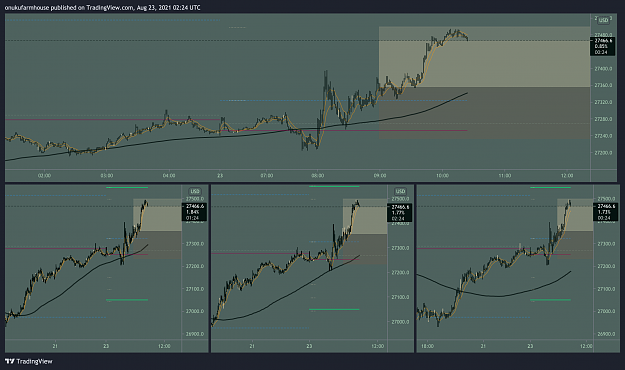Click the onukufarmhouse published on TradingView.com header text
This screenshot has height=370, width=625.
pos(102,7)
